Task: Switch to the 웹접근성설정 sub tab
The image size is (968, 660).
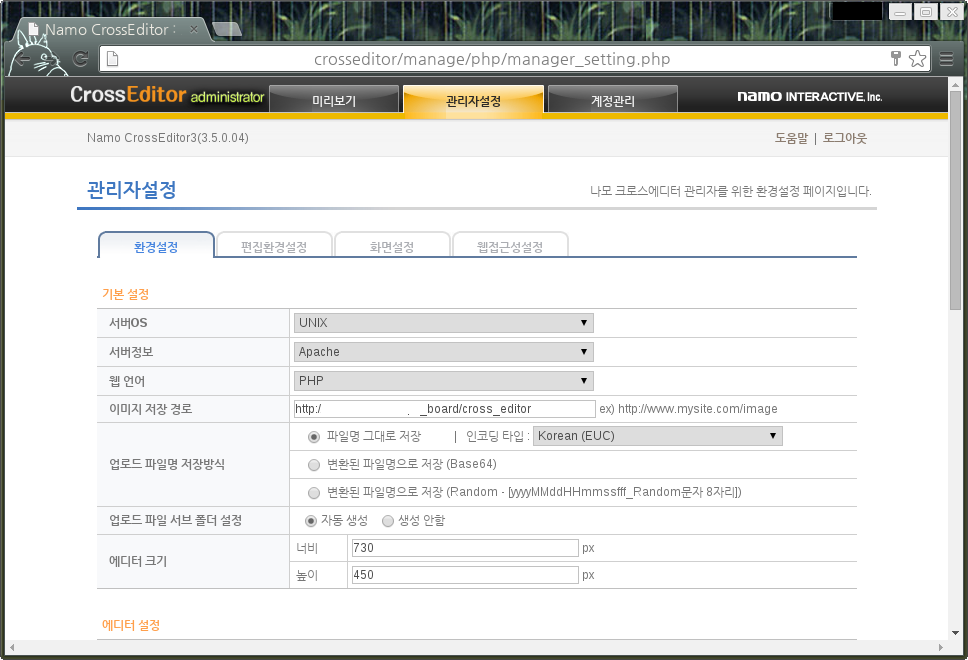Action: click(x=510, y=246)
